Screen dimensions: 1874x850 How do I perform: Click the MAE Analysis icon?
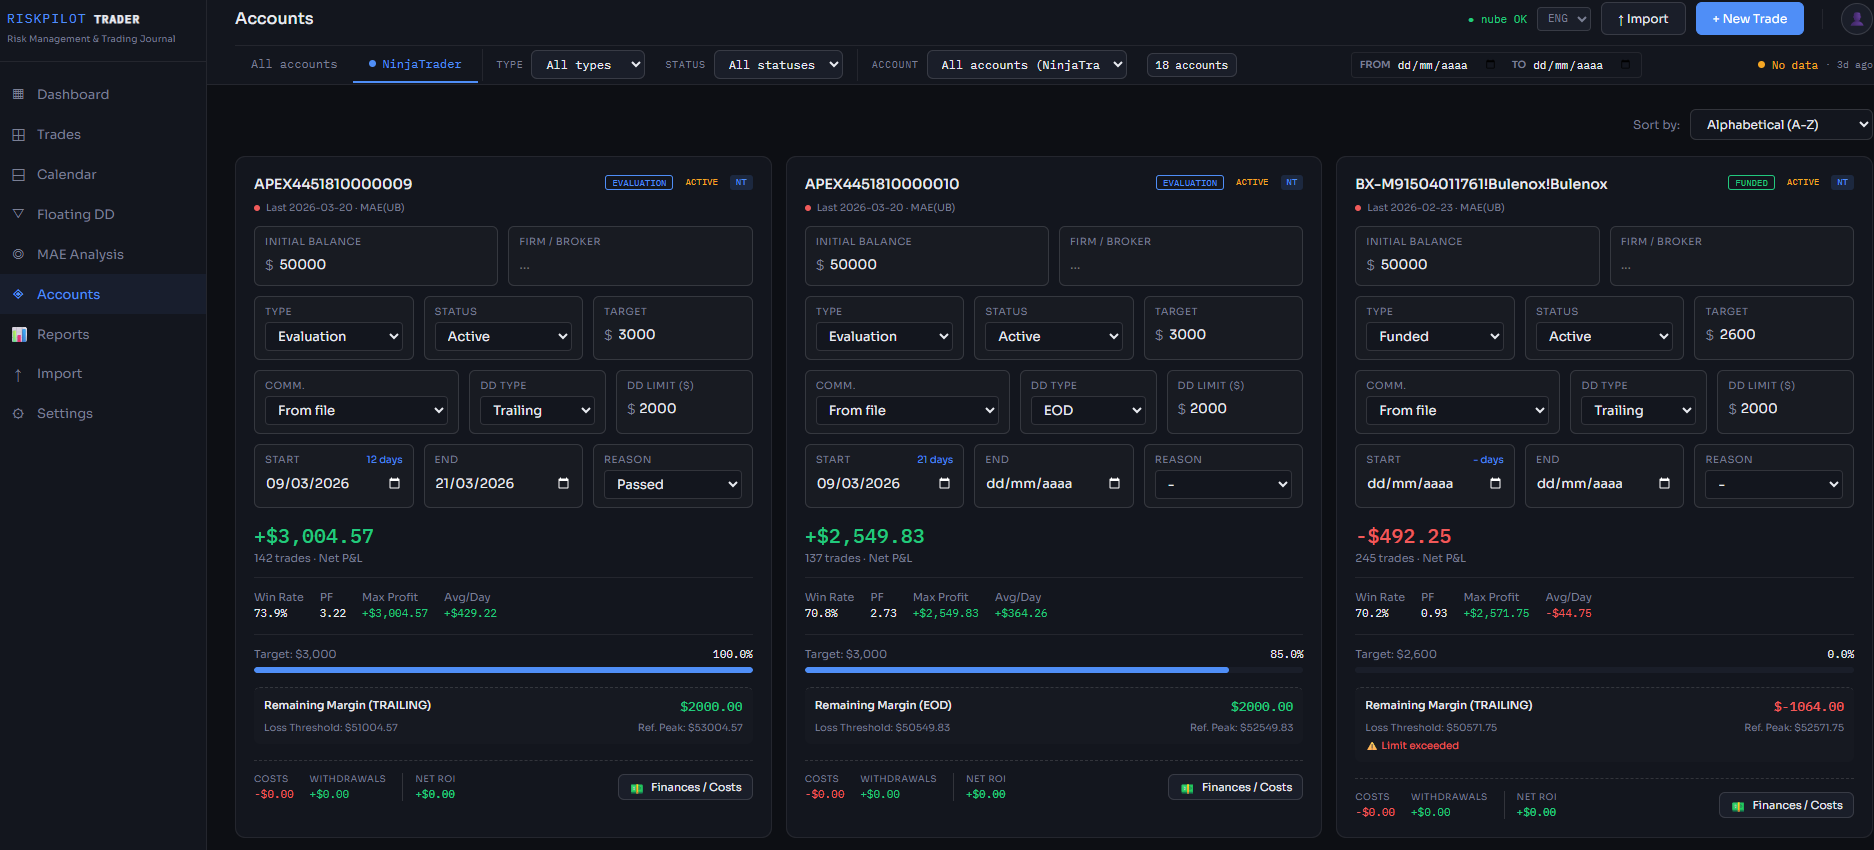coord(18,254)
